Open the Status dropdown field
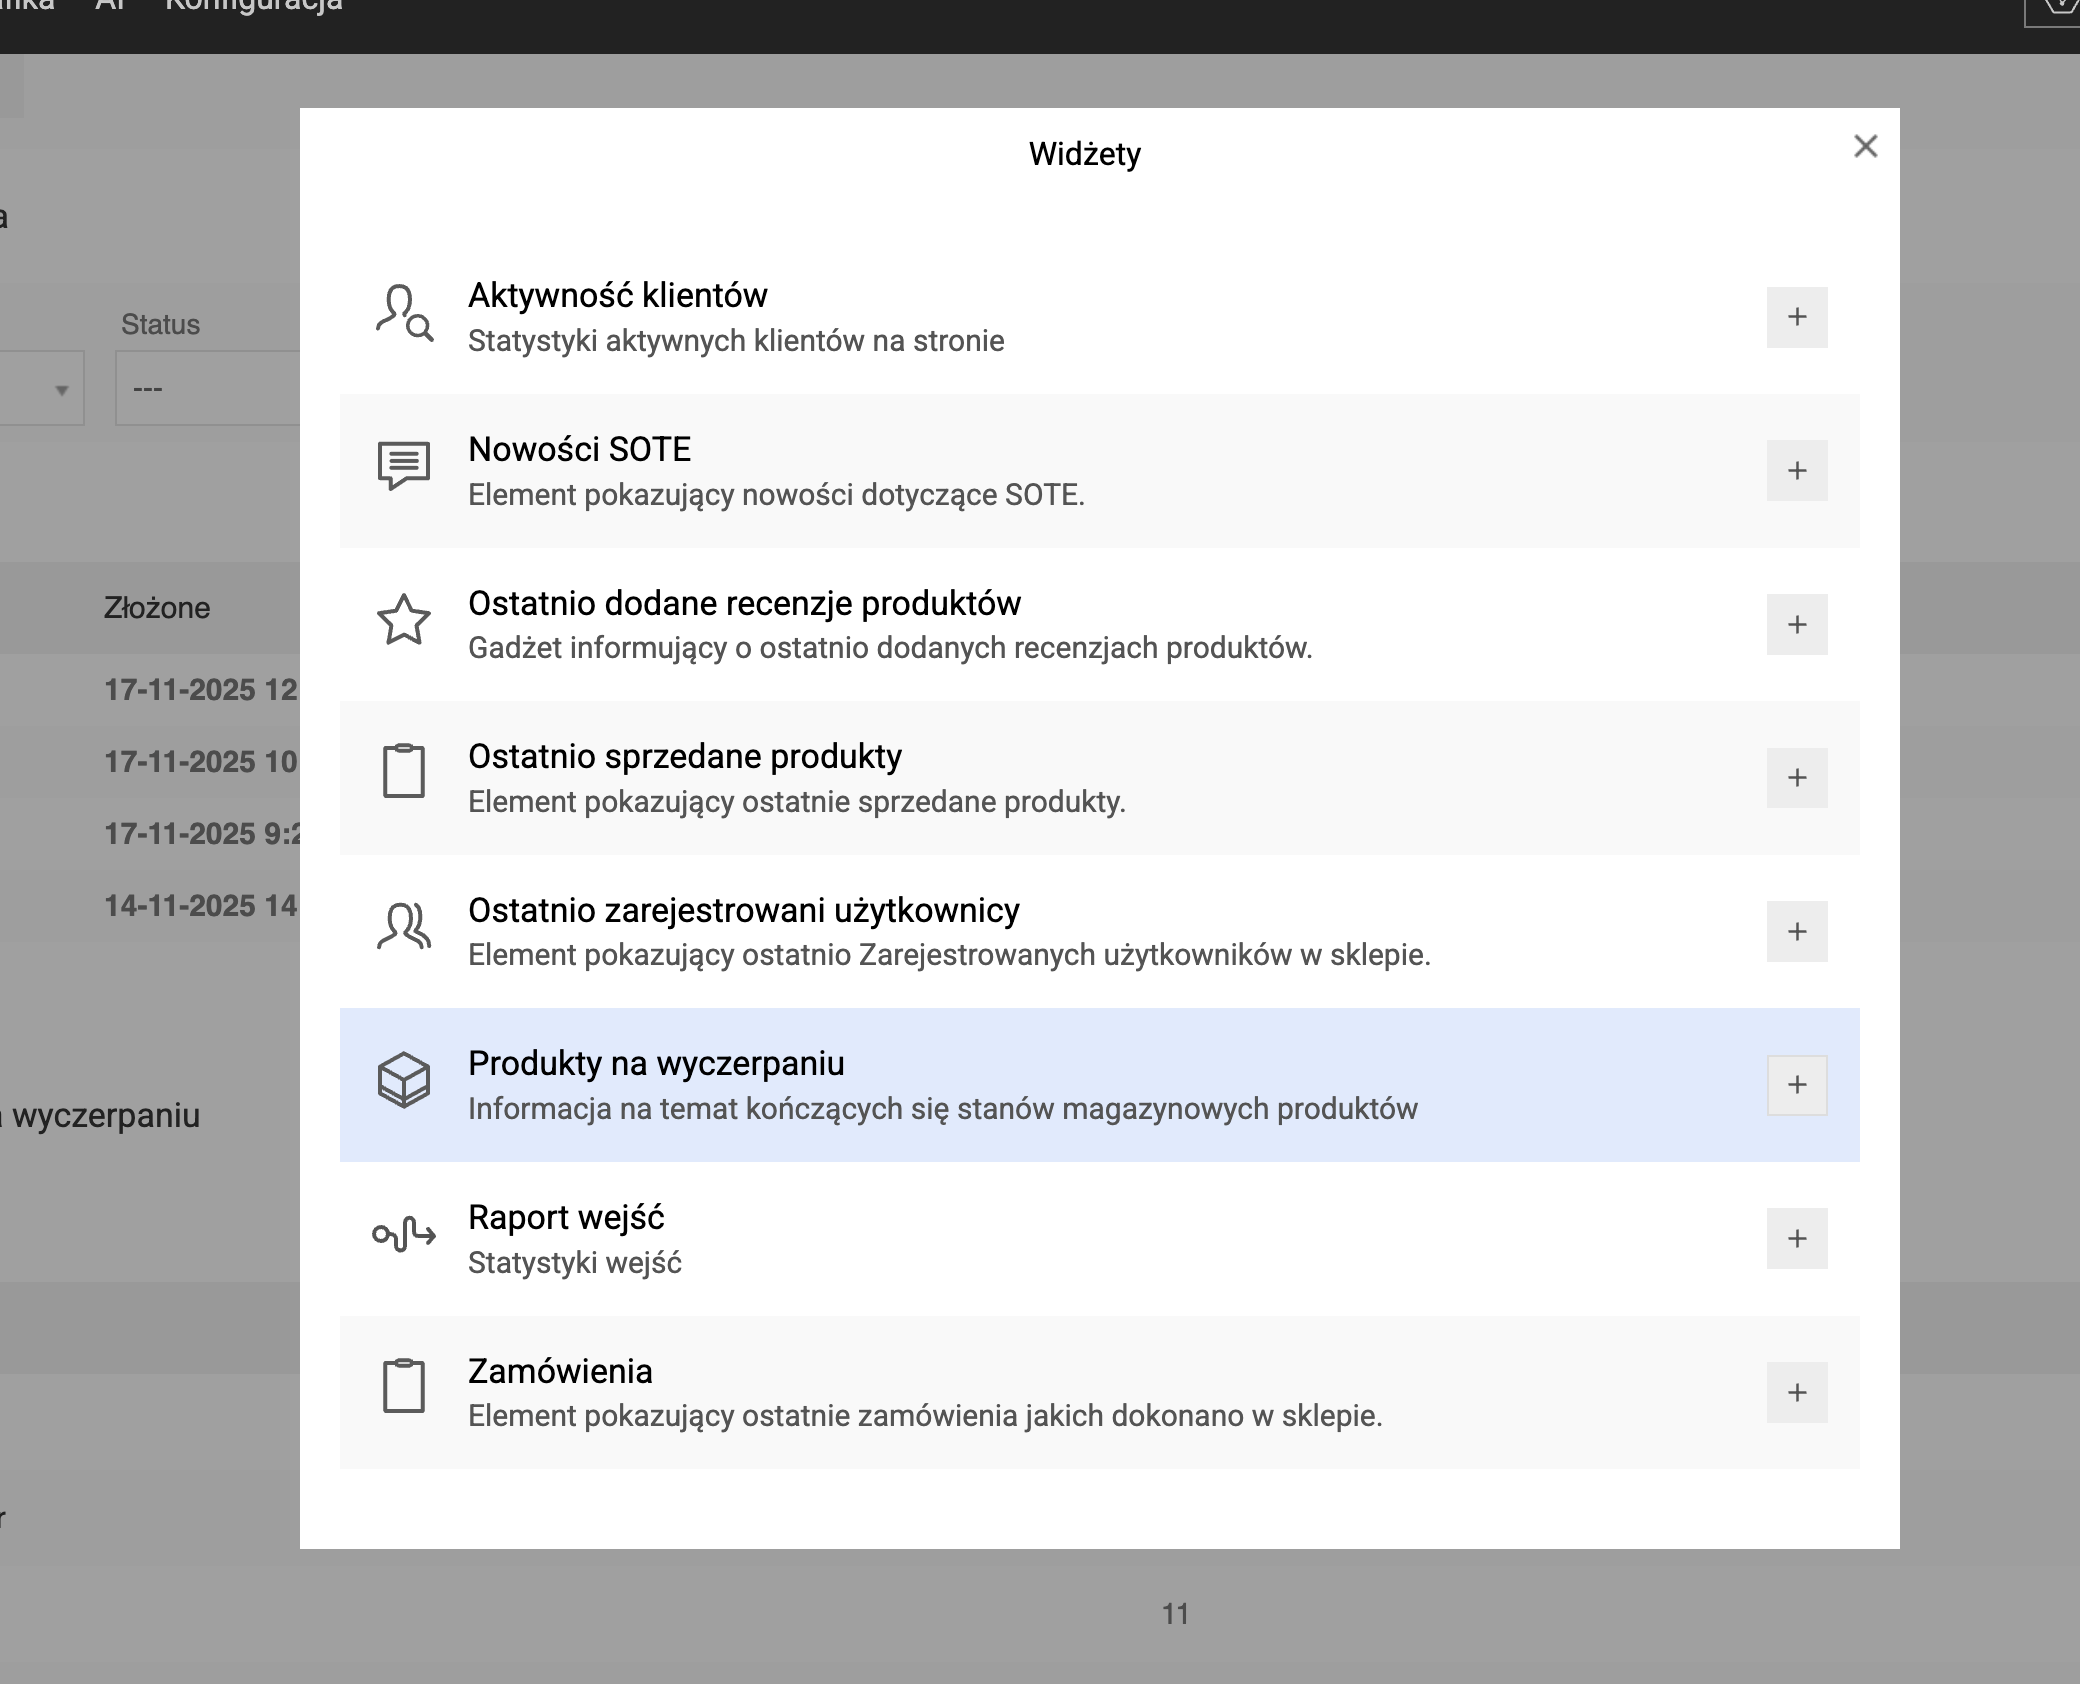This screenshot has width=2080, height=1684. [x=208, y=388]
